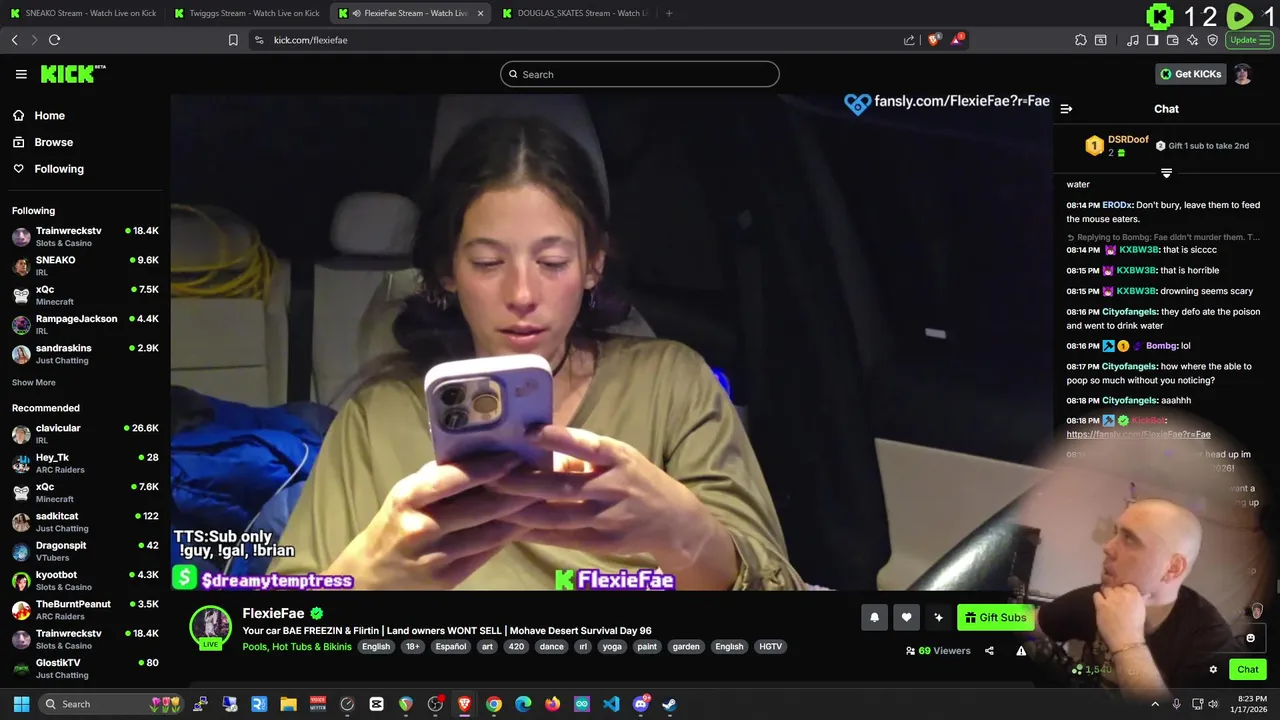Open sandraskins channel in sidebar
Image resolution: width=1280 pixels, height=720 pixels.
tap(85, 353)
